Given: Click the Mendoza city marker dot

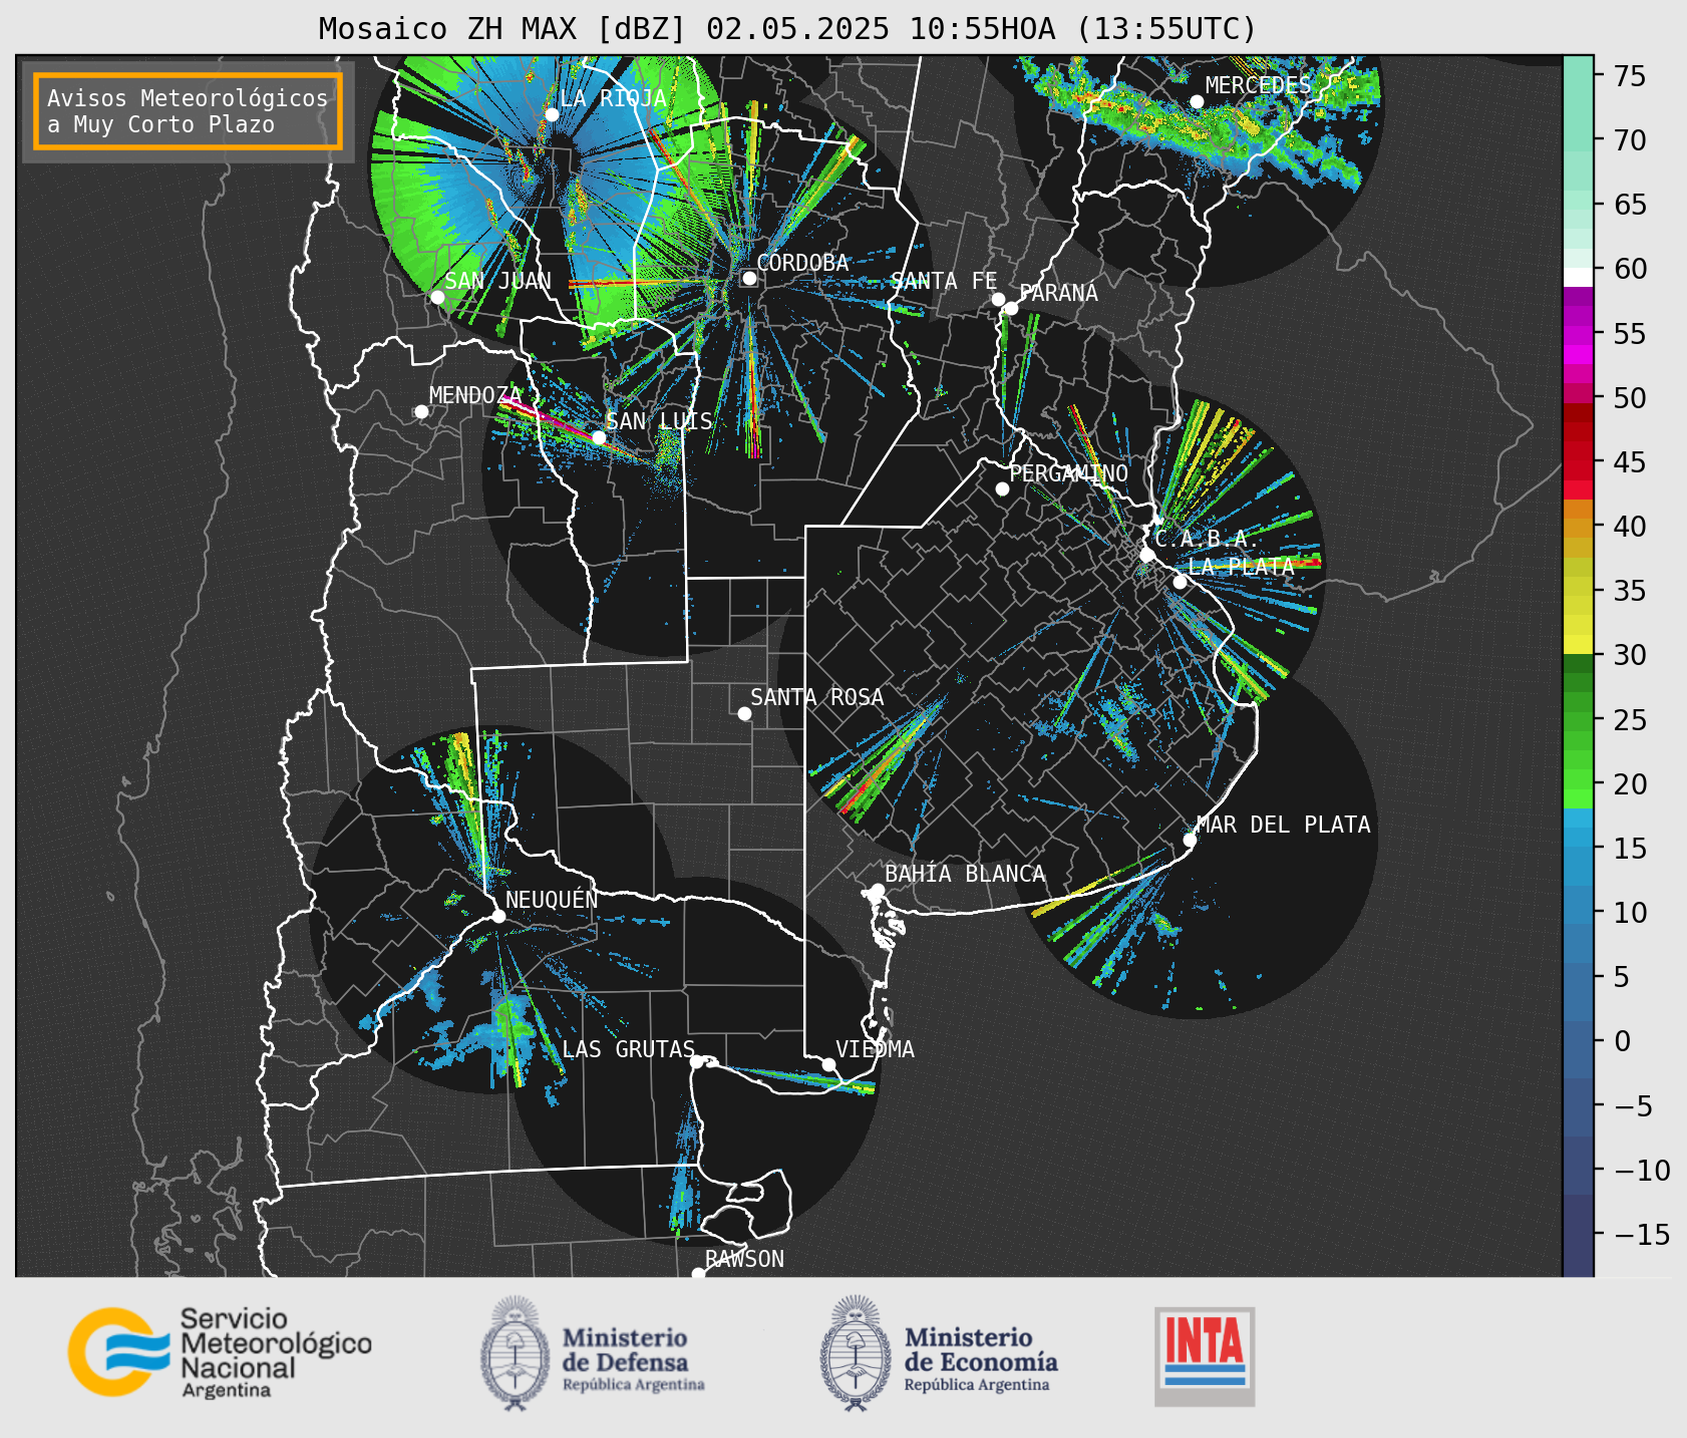Looking at the screenshot, I should click(x=421, y=412).
